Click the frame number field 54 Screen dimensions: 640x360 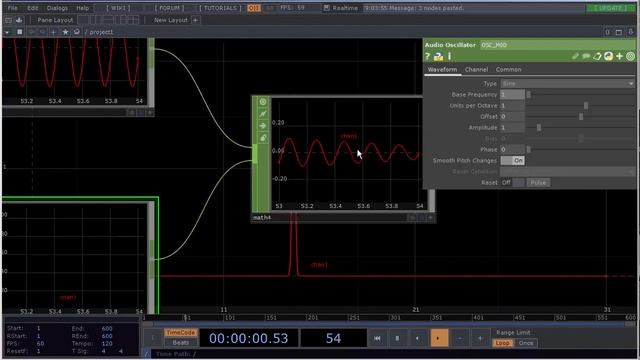coord(333,338)
